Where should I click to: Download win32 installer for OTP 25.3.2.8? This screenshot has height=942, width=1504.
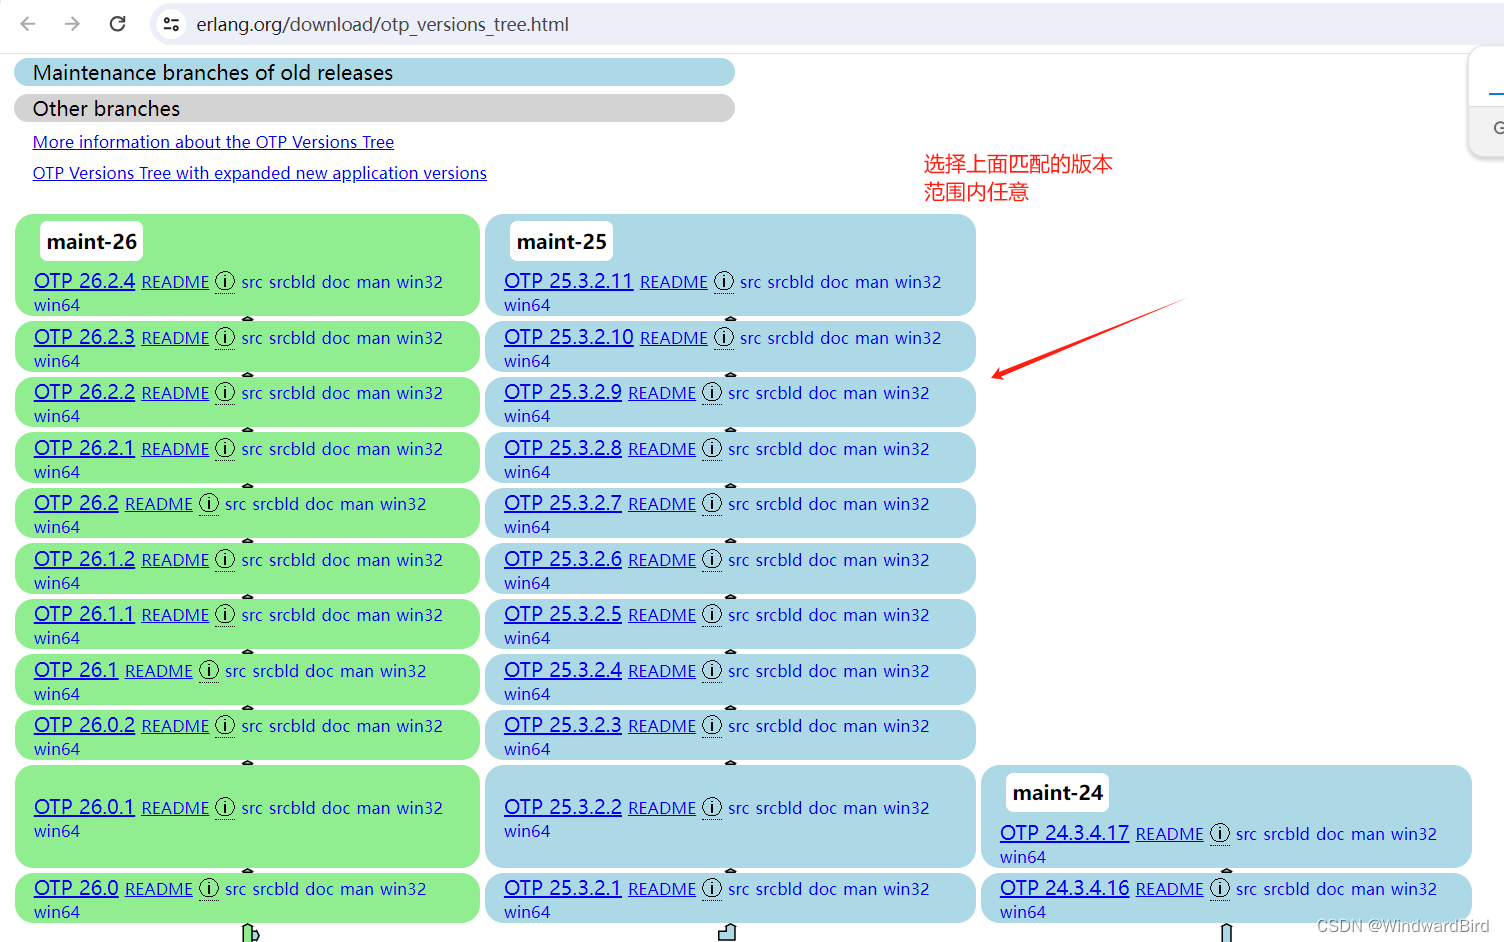(x=906, y=449)
